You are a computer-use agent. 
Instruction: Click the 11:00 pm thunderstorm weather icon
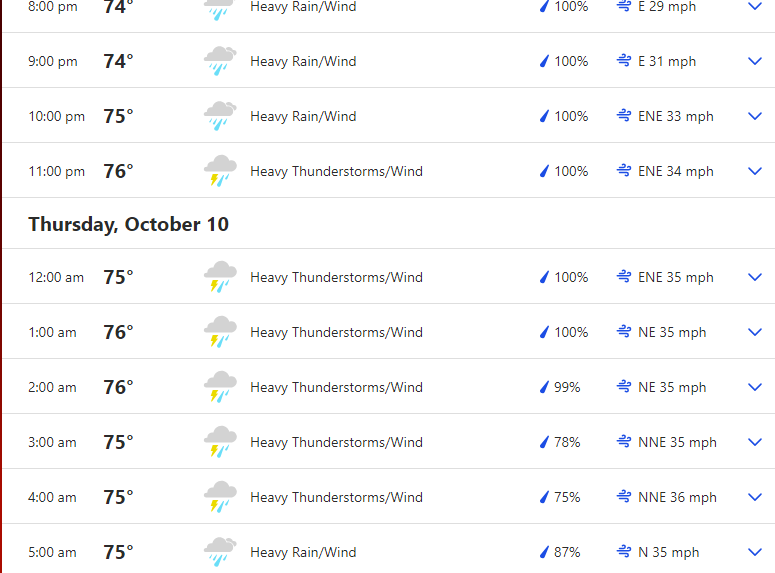click(220, 171)
